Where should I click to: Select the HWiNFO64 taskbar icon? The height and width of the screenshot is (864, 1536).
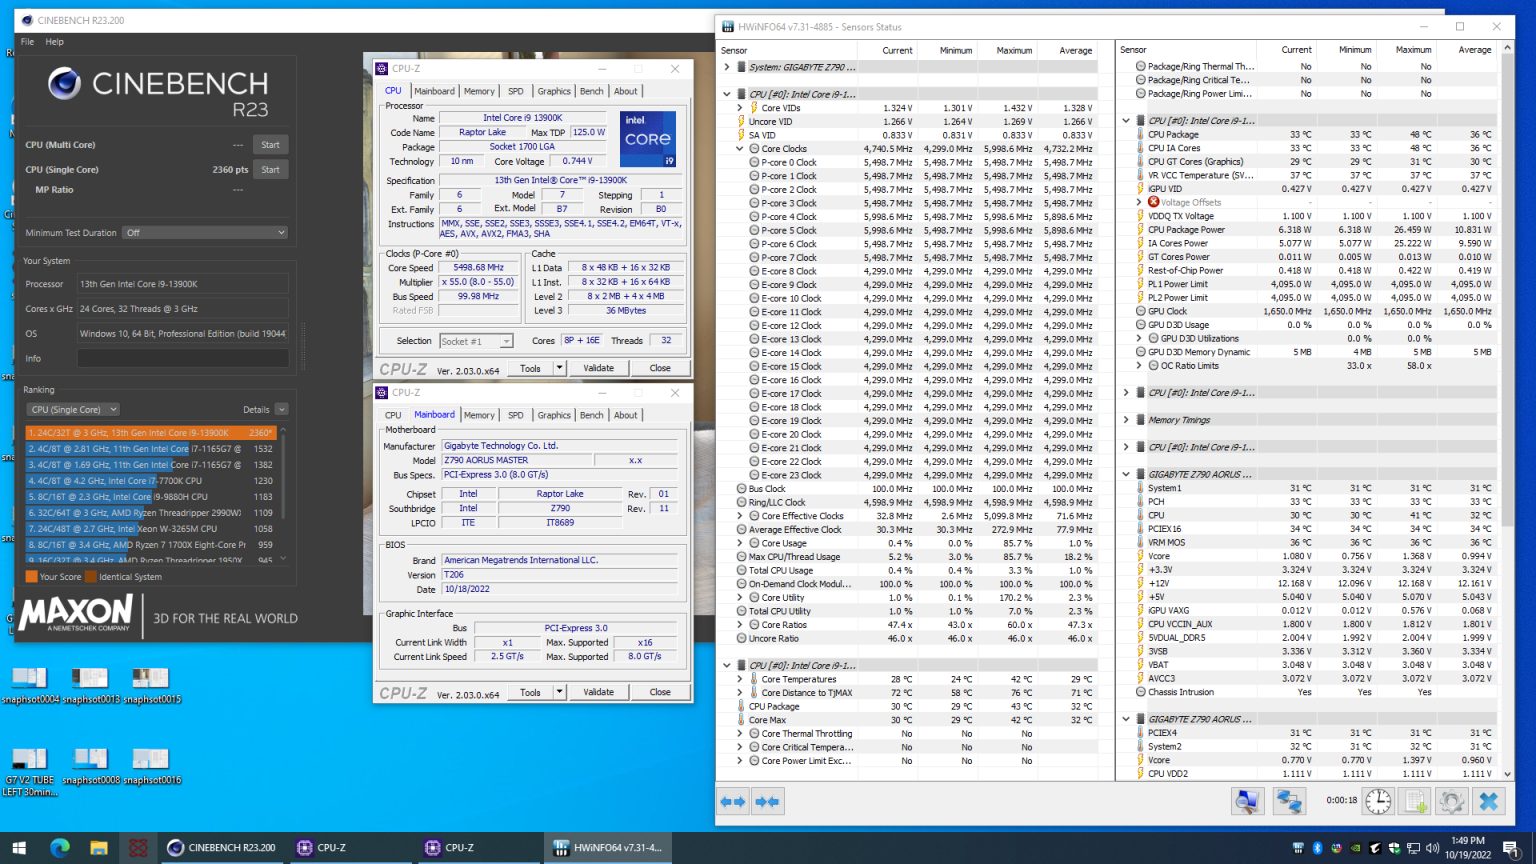point(607,847)
